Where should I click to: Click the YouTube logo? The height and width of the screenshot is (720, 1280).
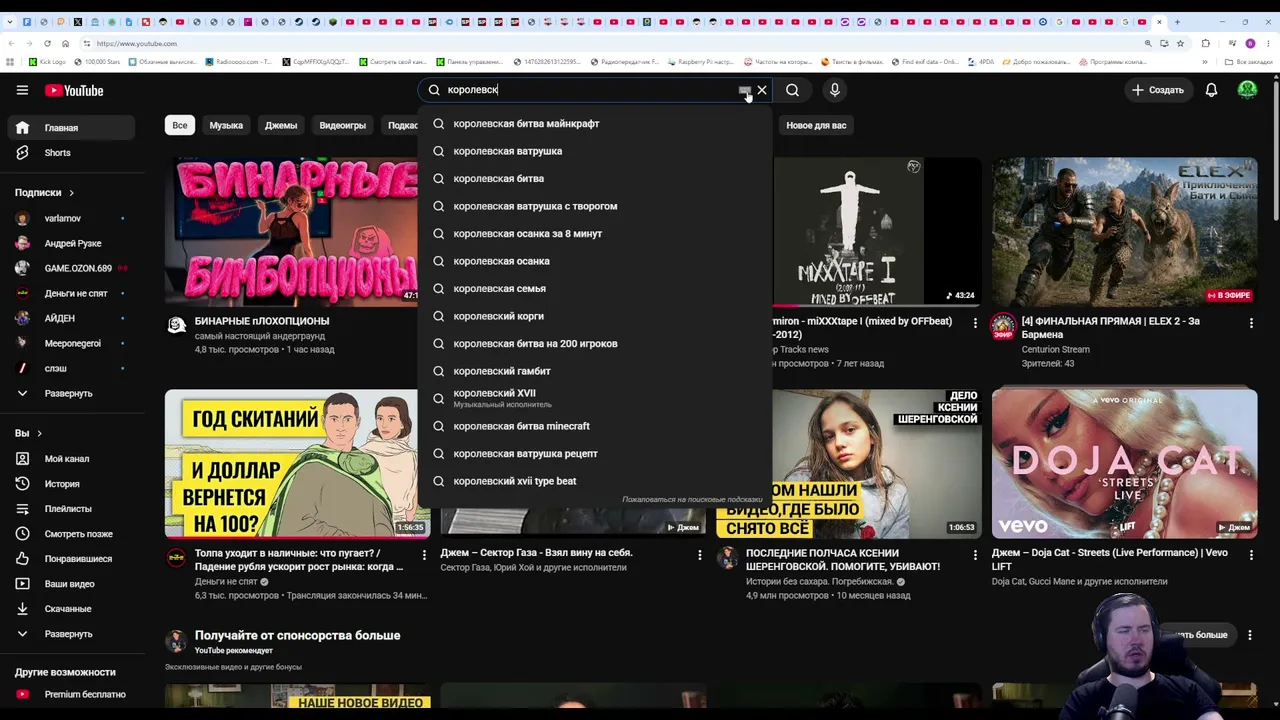[74, 90]
